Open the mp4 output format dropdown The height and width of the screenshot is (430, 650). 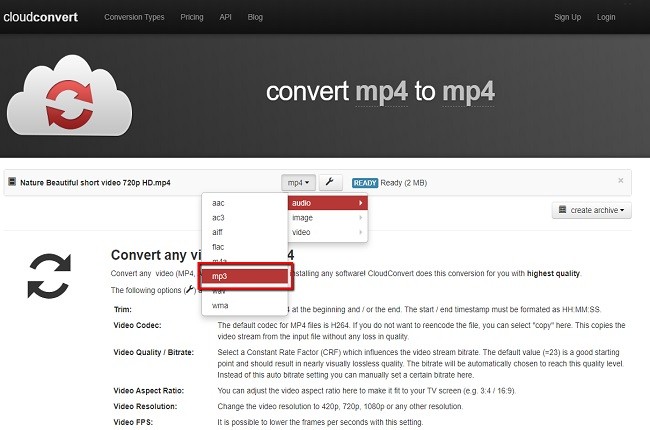pyautogui.click(x=298, y=182)
